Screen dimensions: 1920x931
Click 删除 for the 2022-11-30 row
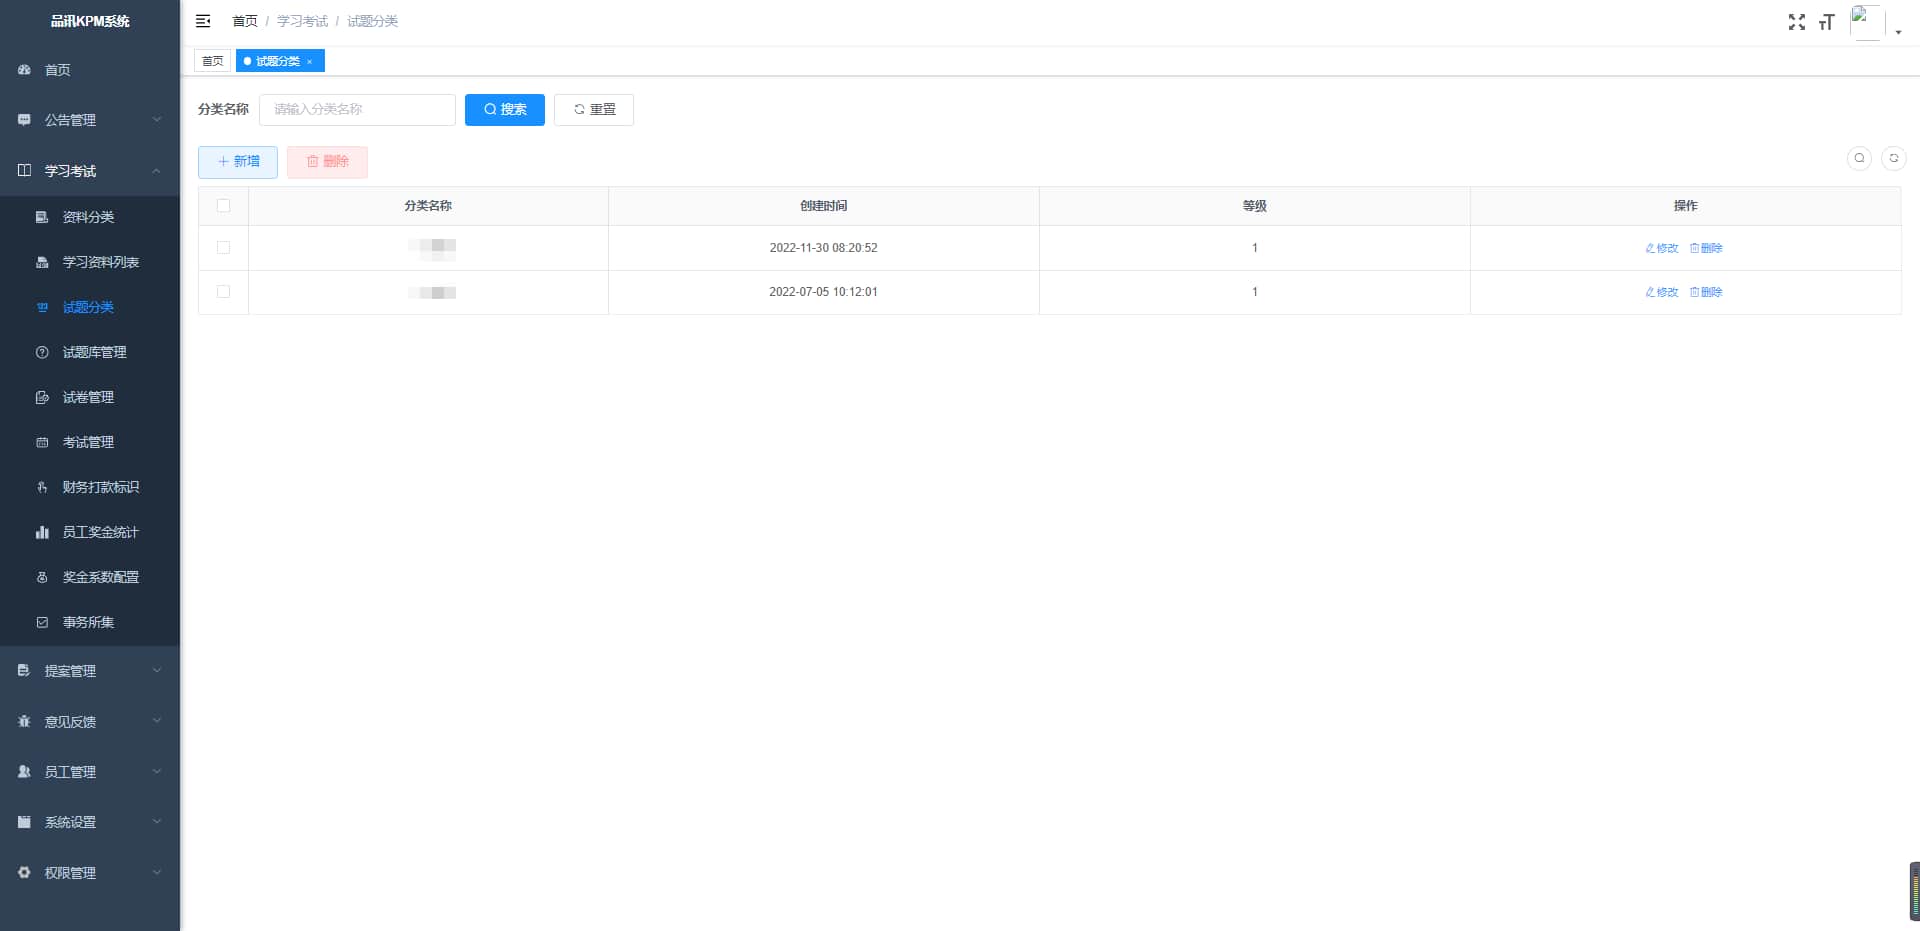pos(1706,248)
